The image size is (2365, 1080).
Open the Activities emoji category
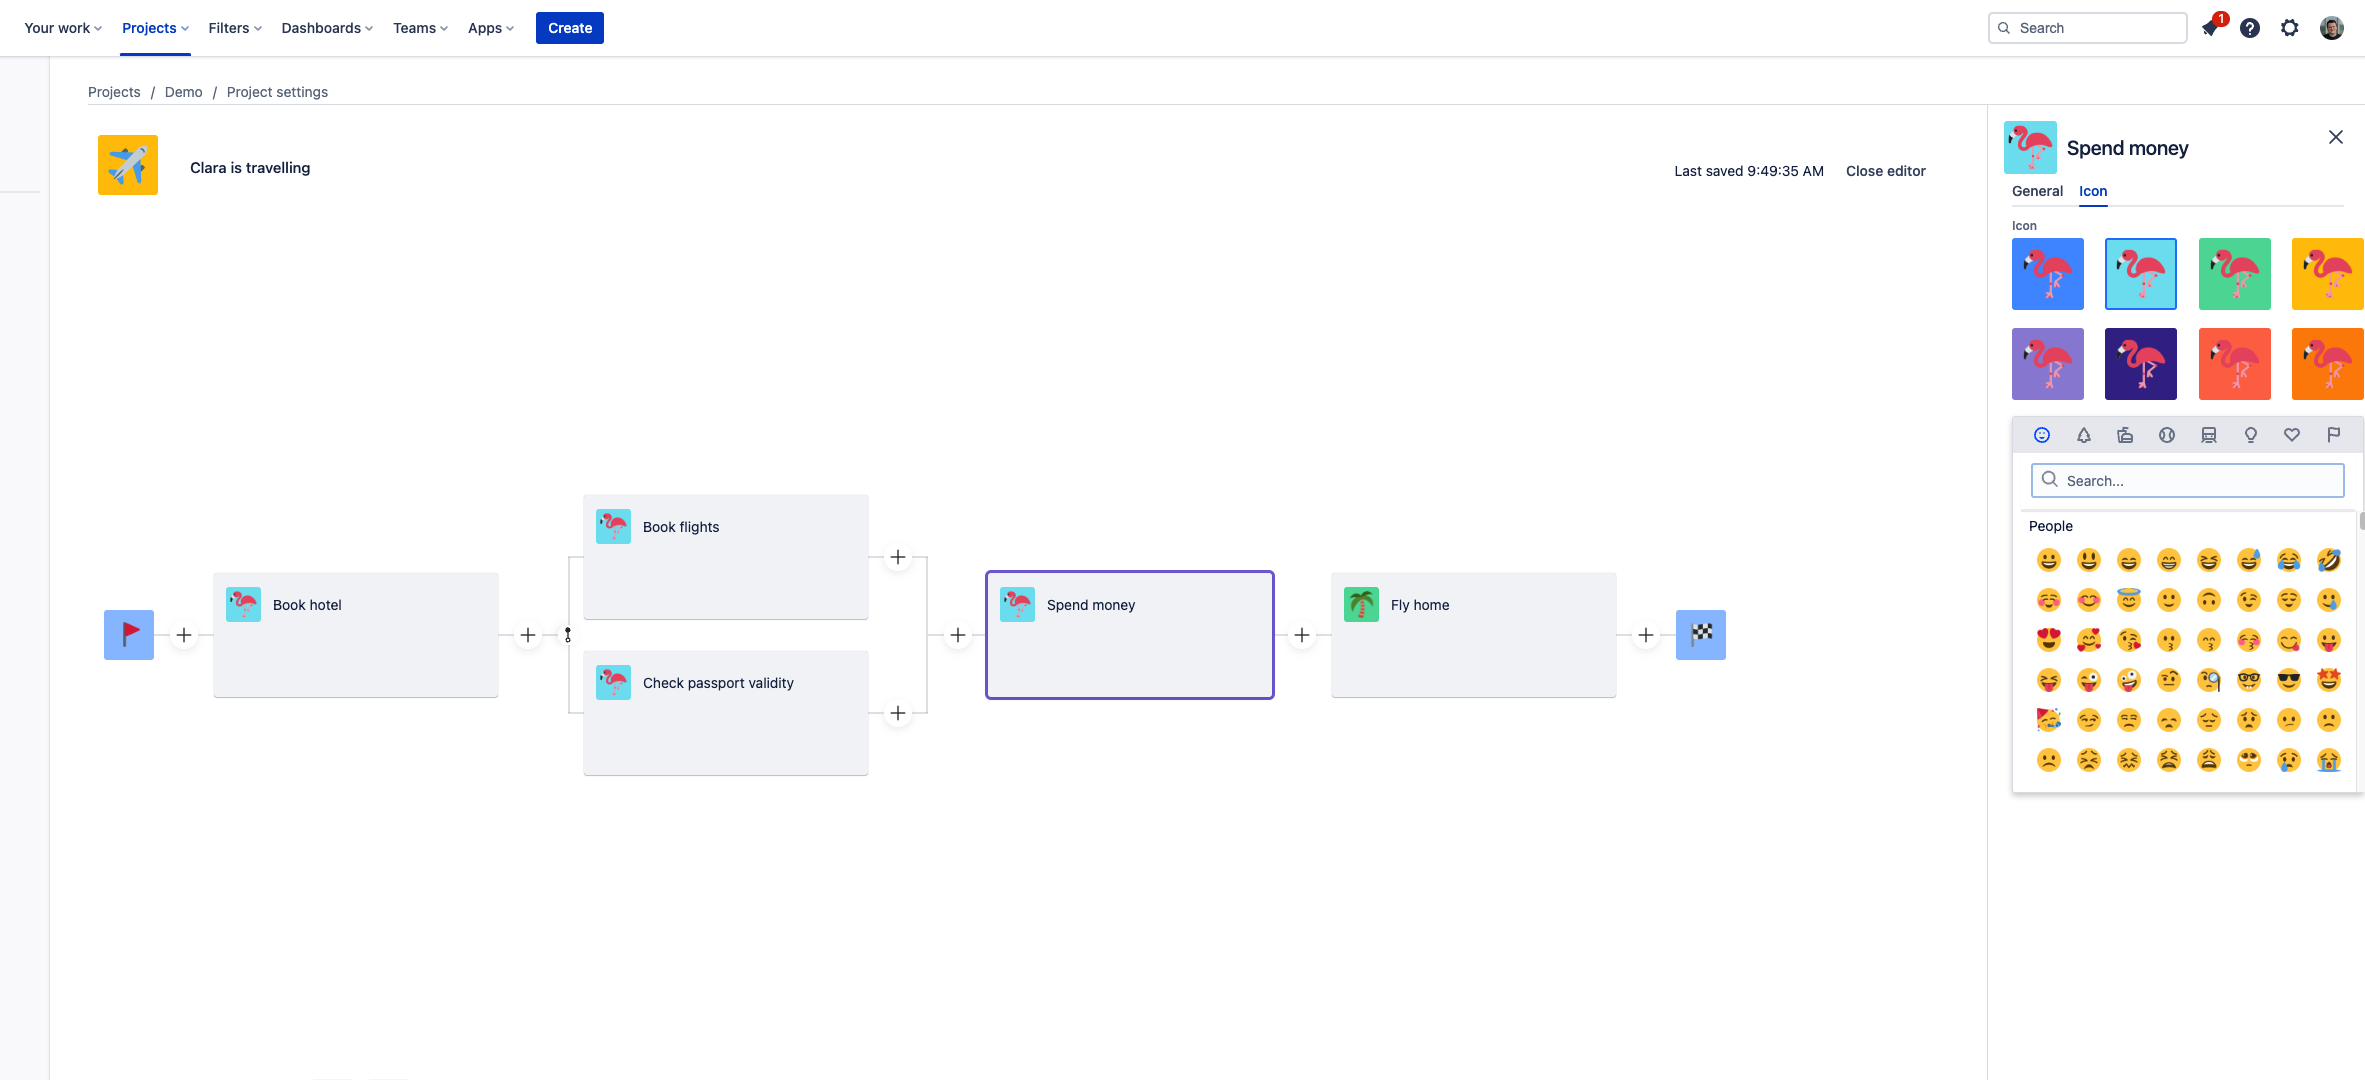tap(2167, 435)
